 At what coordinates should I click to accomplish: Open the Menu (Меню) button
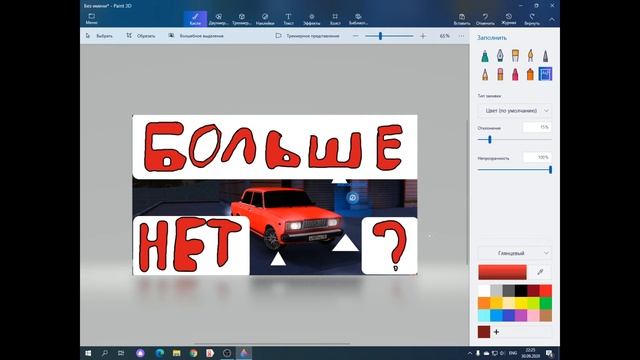[91, 19]
